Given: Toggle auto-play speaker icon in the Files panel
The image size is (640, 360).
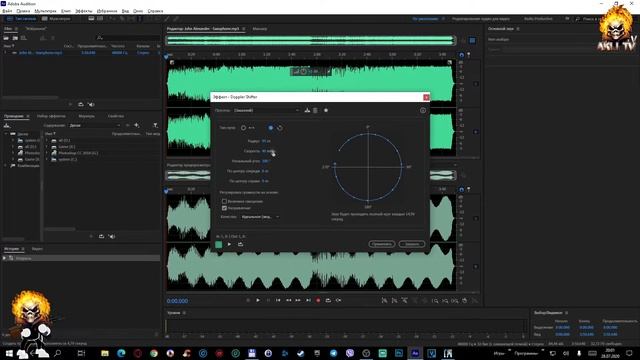Looking at the screenshot, I should point(91,104).
